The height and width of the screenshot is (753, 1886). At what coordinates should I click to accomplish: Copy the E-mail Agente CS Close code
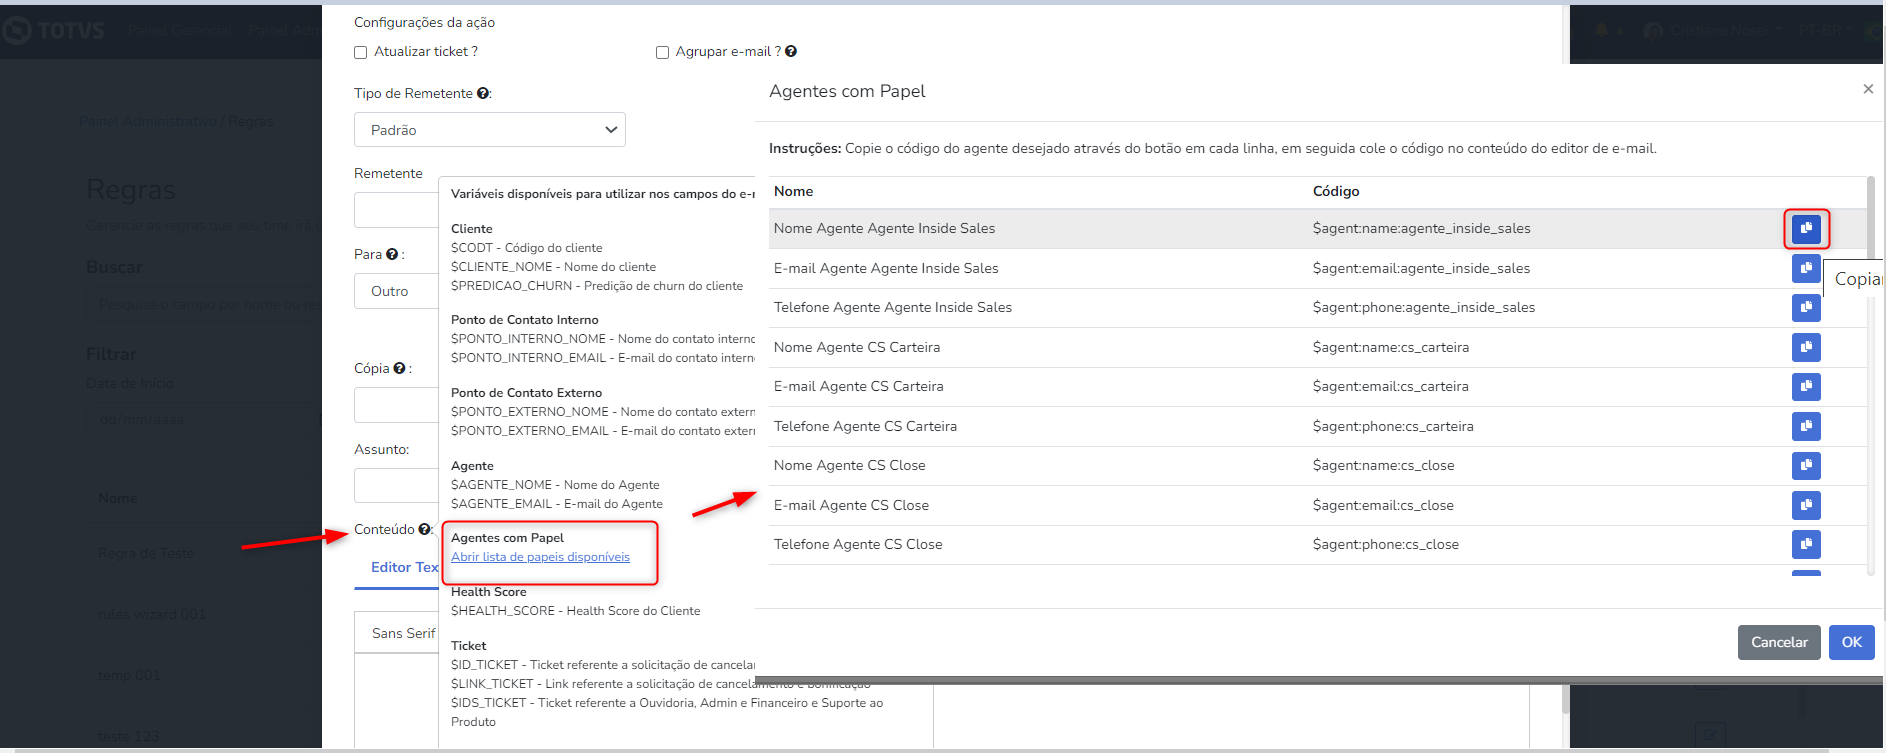point(1805,505)
